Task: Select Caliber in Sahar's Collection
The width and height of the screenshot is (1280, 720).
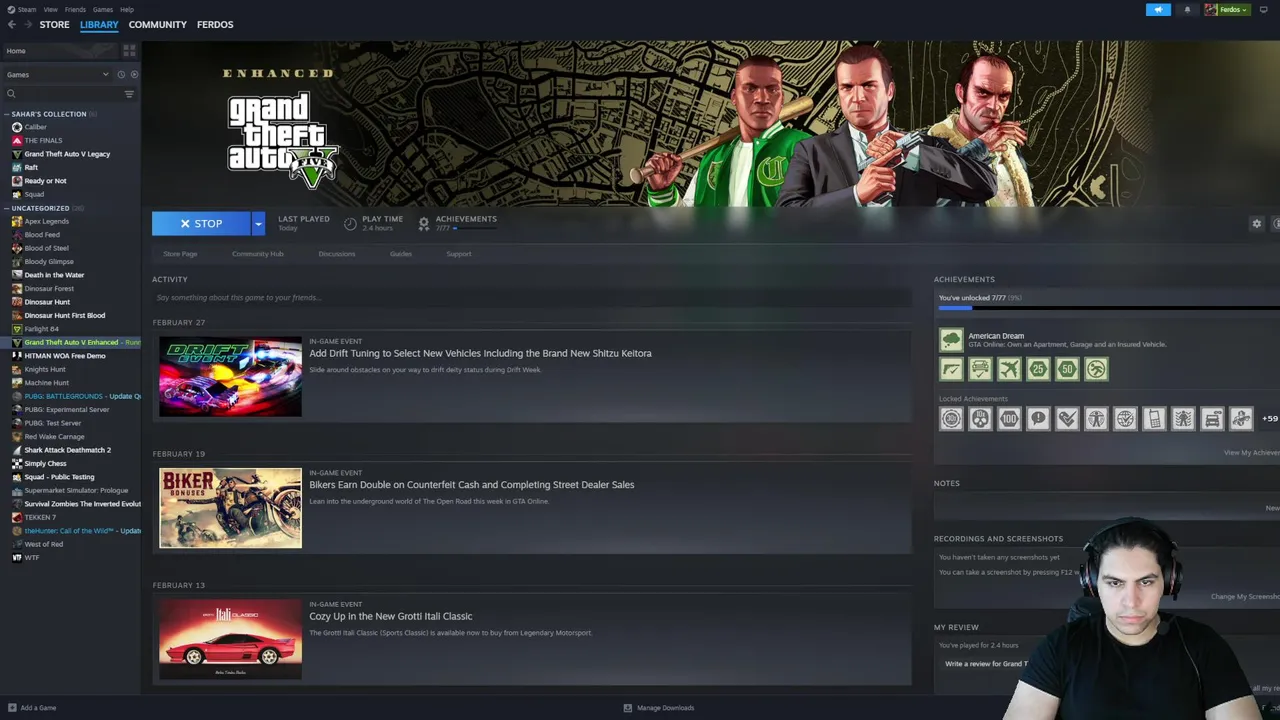Action: pos(36,127)
